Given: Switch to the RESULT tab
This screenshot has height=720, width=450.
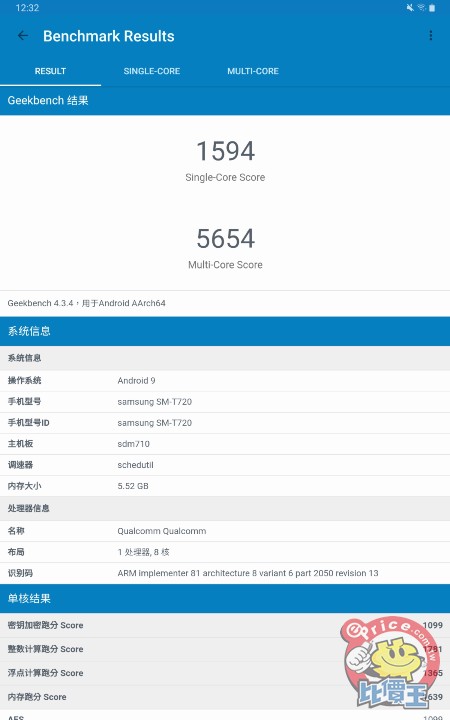Looking at the screenshot, I should [51, 71].
